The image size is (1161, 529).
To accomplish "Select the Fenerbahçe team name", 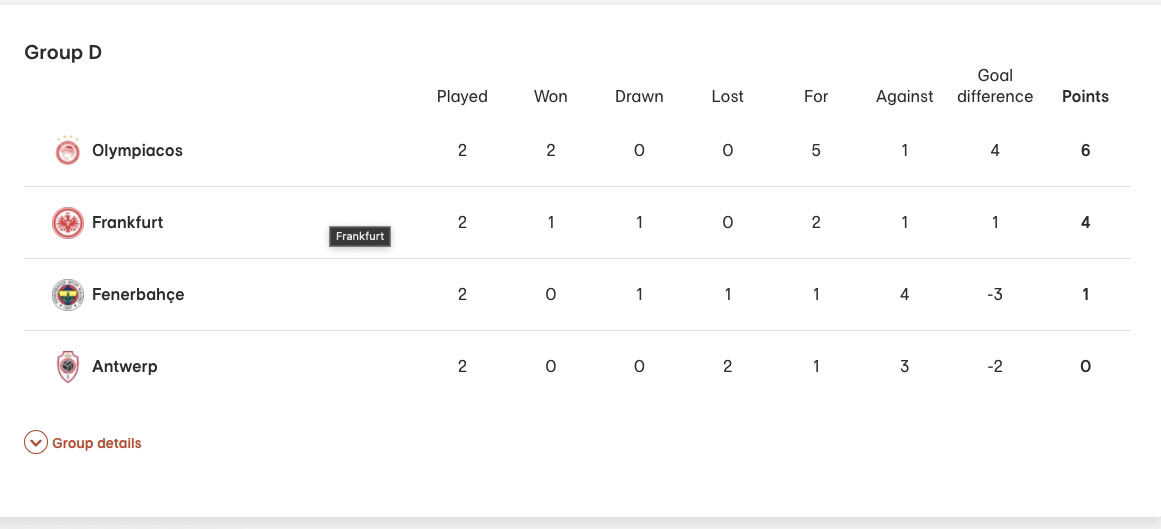I will click(138, 294).
